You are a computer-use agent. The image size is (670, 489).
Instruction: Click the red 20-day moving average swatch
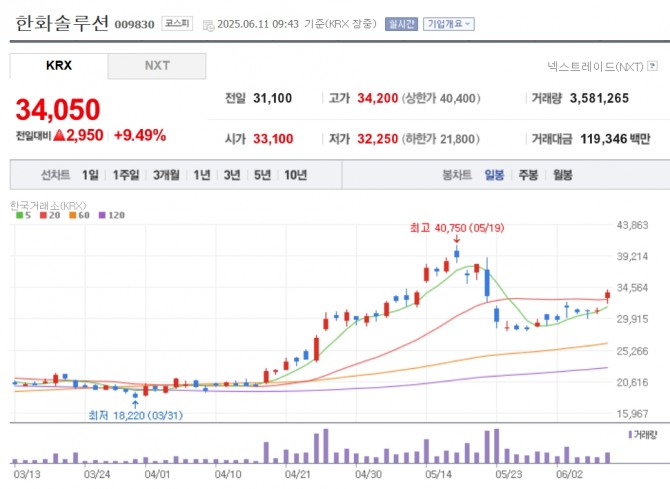43,215
